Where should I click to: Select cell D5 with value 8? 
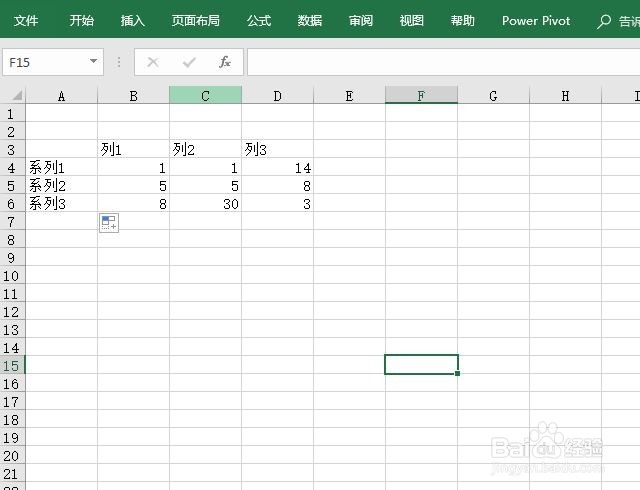(278, 185)
